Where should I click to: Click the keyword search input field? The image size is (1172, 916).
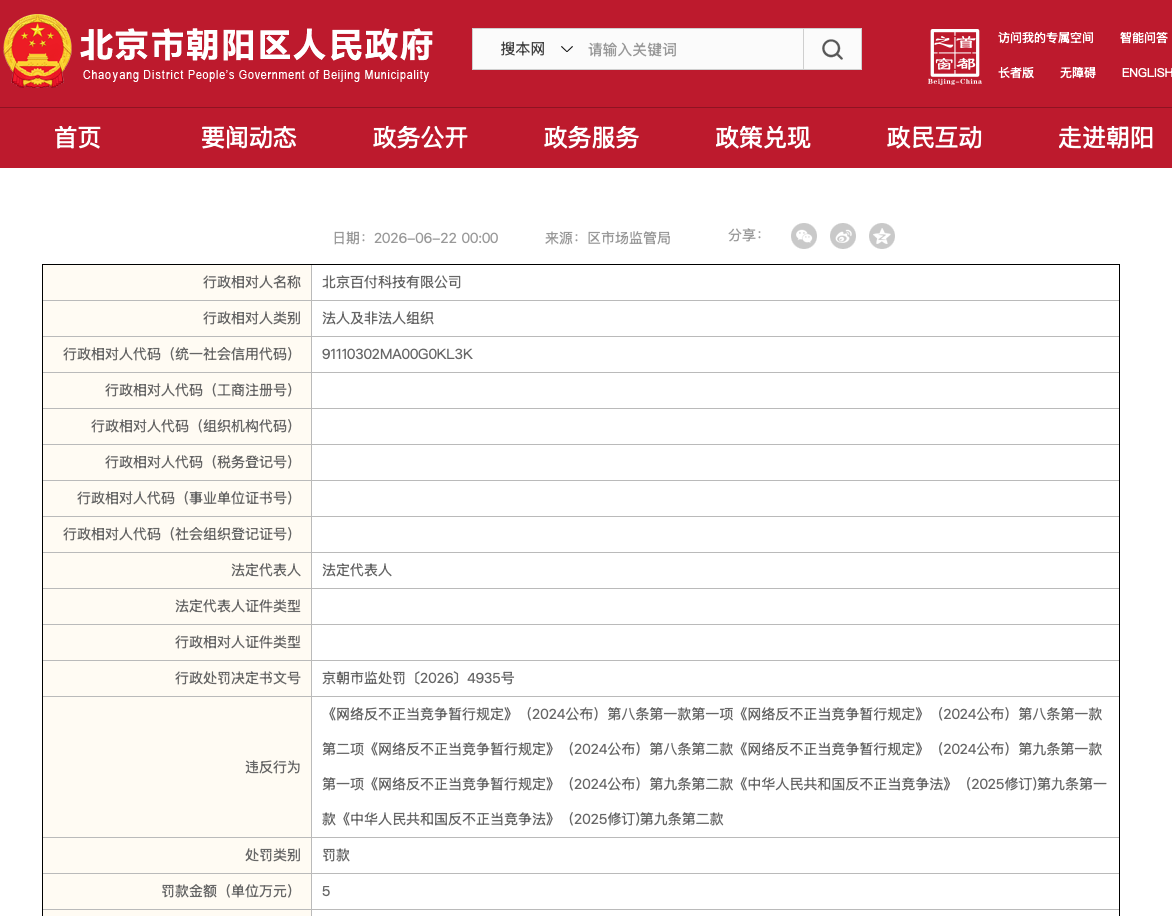[691, 49]
